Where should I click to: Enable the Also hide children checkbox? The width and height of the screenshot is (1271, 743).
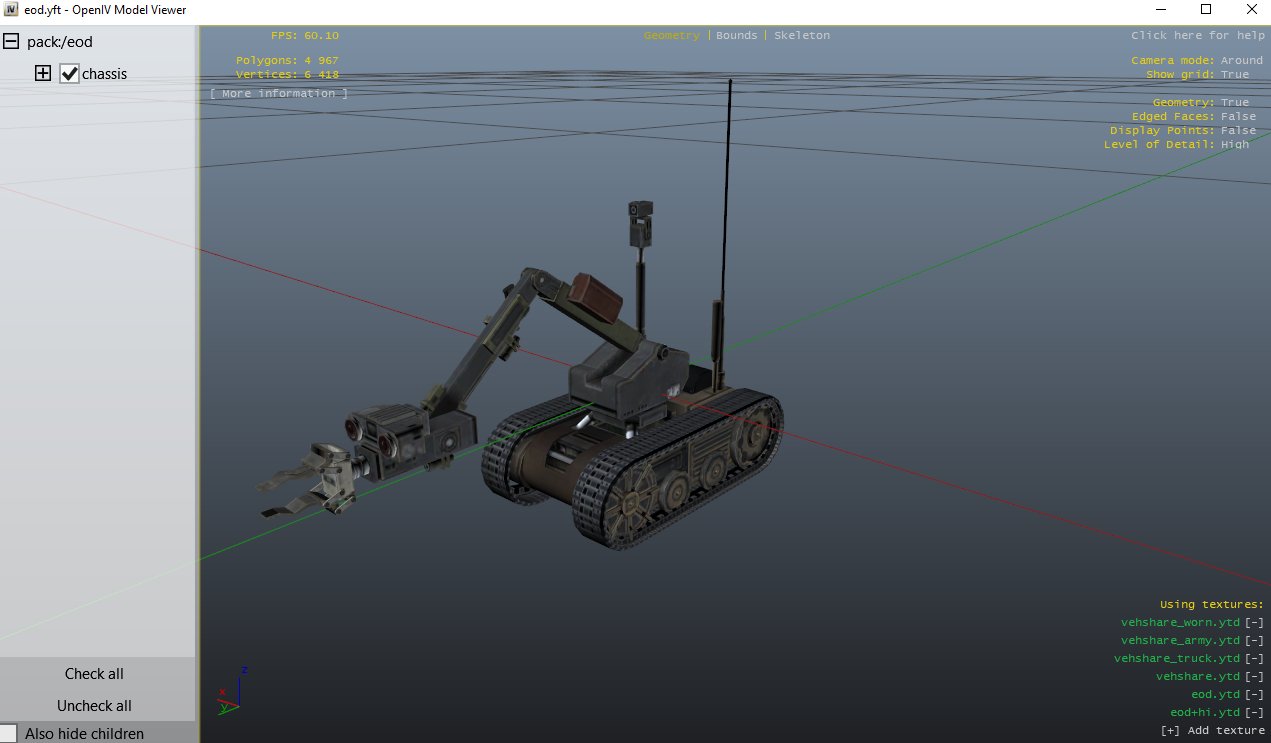[x=8, y=733]
